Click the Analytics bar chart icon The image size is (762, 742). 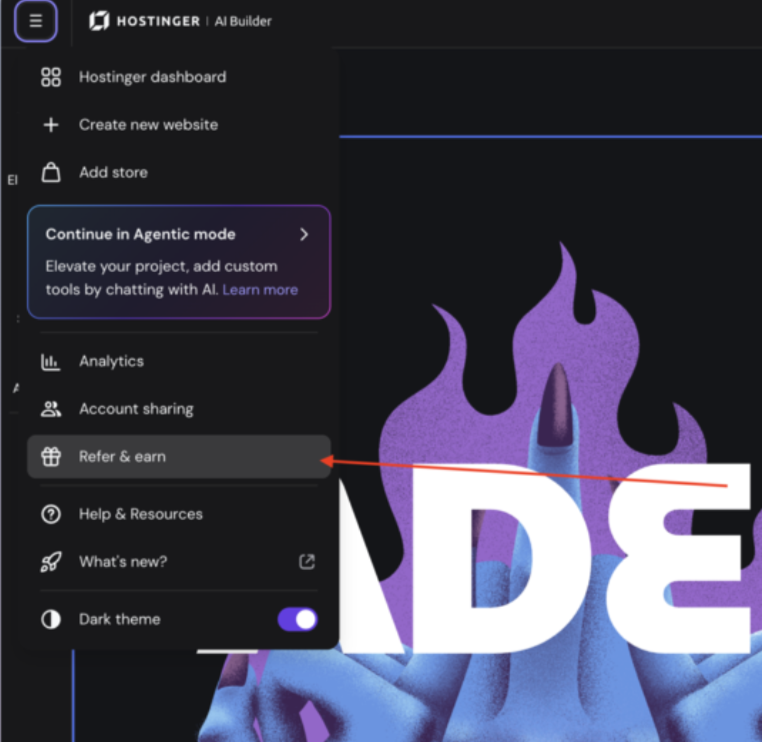pos(51,362)
